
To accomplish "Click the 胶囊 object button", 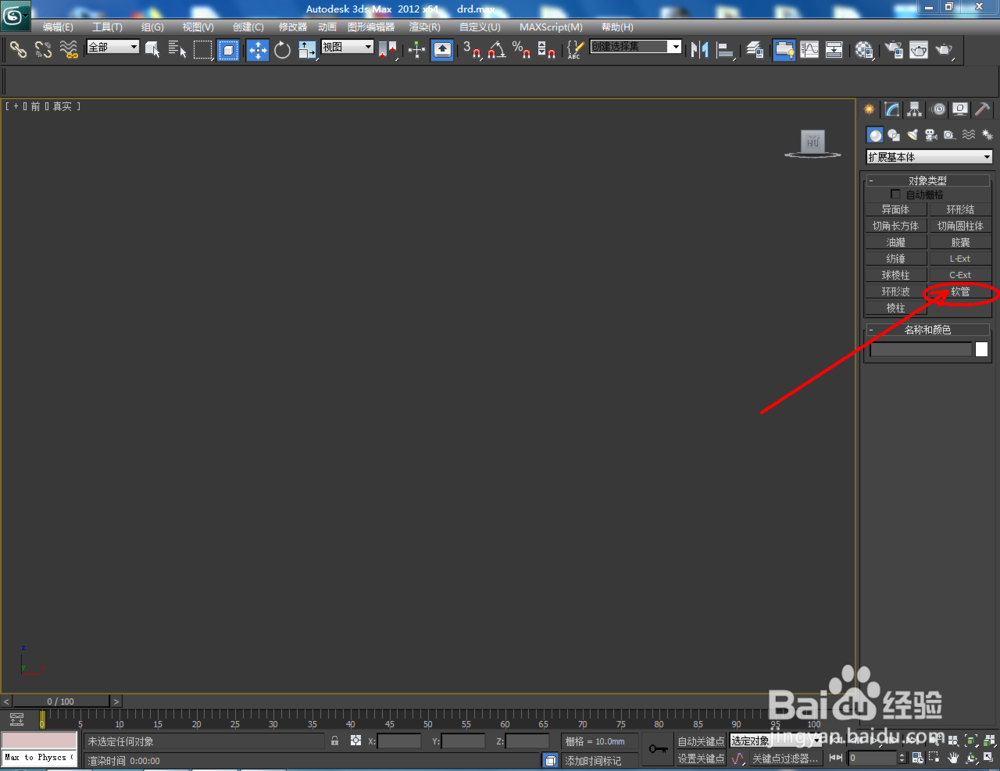I will pyautogui.click(x=960, y=242).
